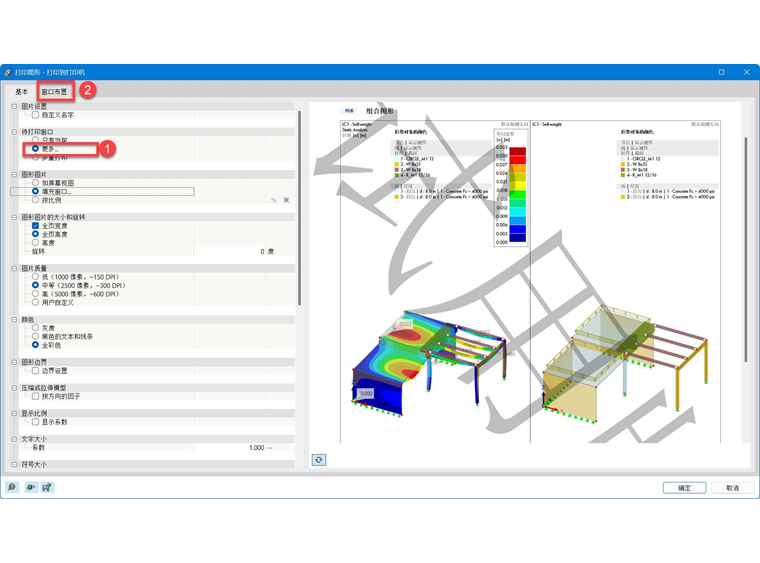Viewport: 760px width, 563px height.
Task: Enable the 按方向的因子 checkbox
Action: pos(35,396)
